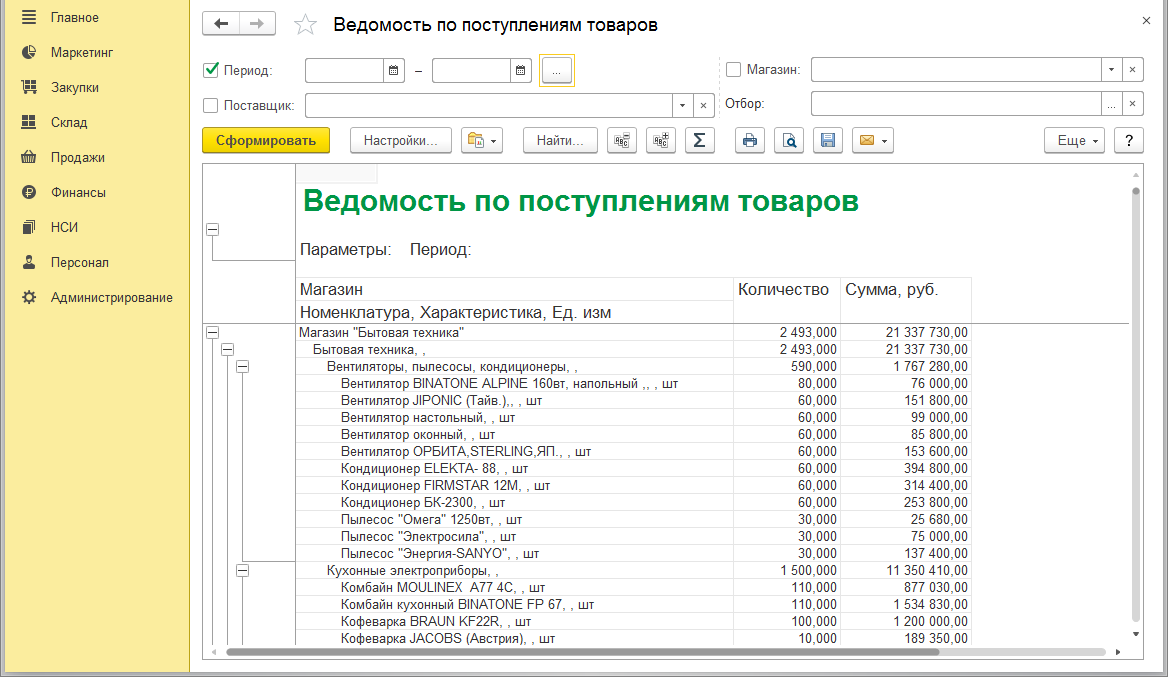Open the Еще menu
Screen dimensions: 1168x677
click(1074, 140)
